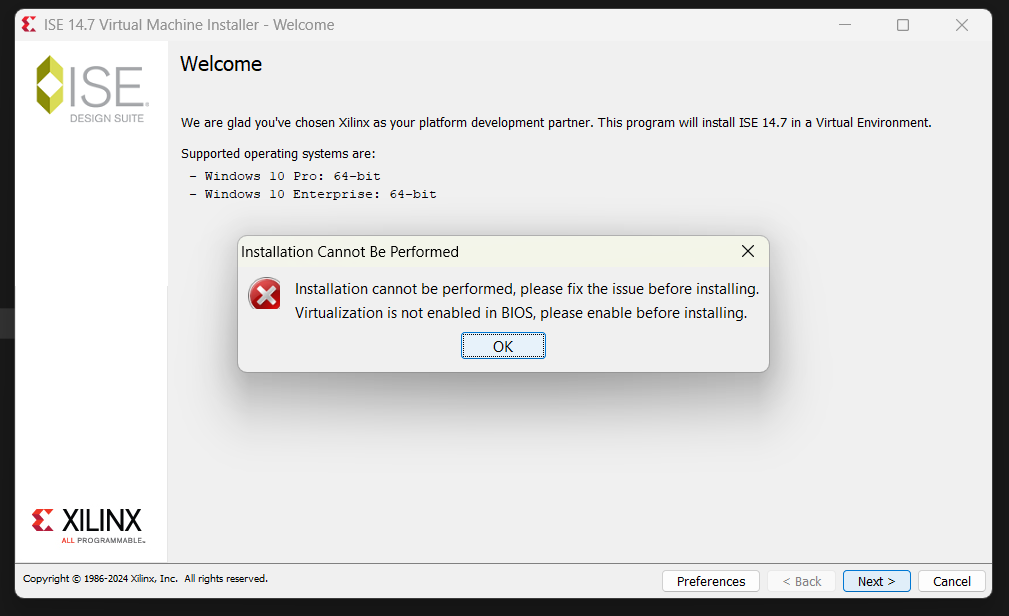Click 'Virtualization is not enabled in BIOS' message
The height and width of the screenshot is (616, 1009).
[x=521, y=313]
